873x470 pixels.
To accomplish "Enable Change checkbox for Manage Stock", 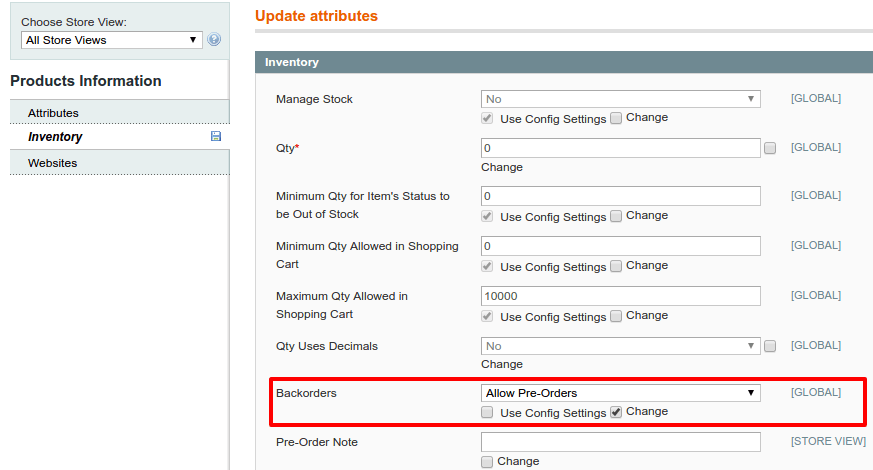I will tap(616, 118).
